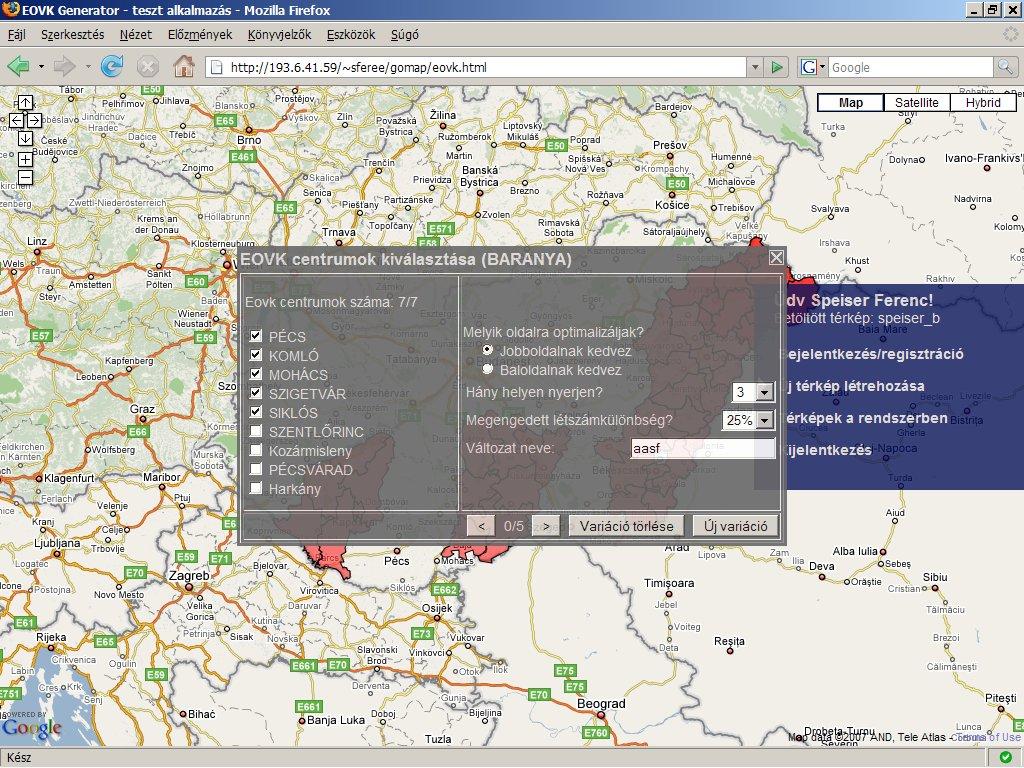The width and height of the screenshot is (1024, 768).
Task: Open the address bar history dropdown
Action: click(755, 67)
